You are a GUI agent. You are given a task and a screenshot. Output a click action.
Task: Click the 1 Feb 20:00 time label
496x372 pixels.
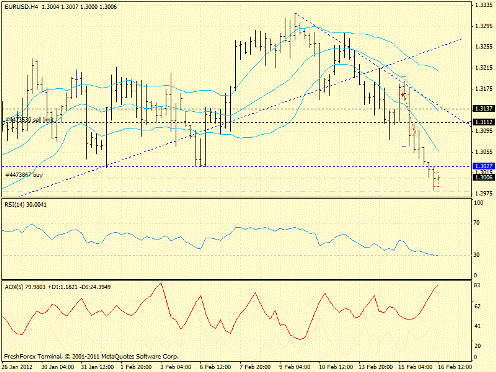click(x=136, y=367)
